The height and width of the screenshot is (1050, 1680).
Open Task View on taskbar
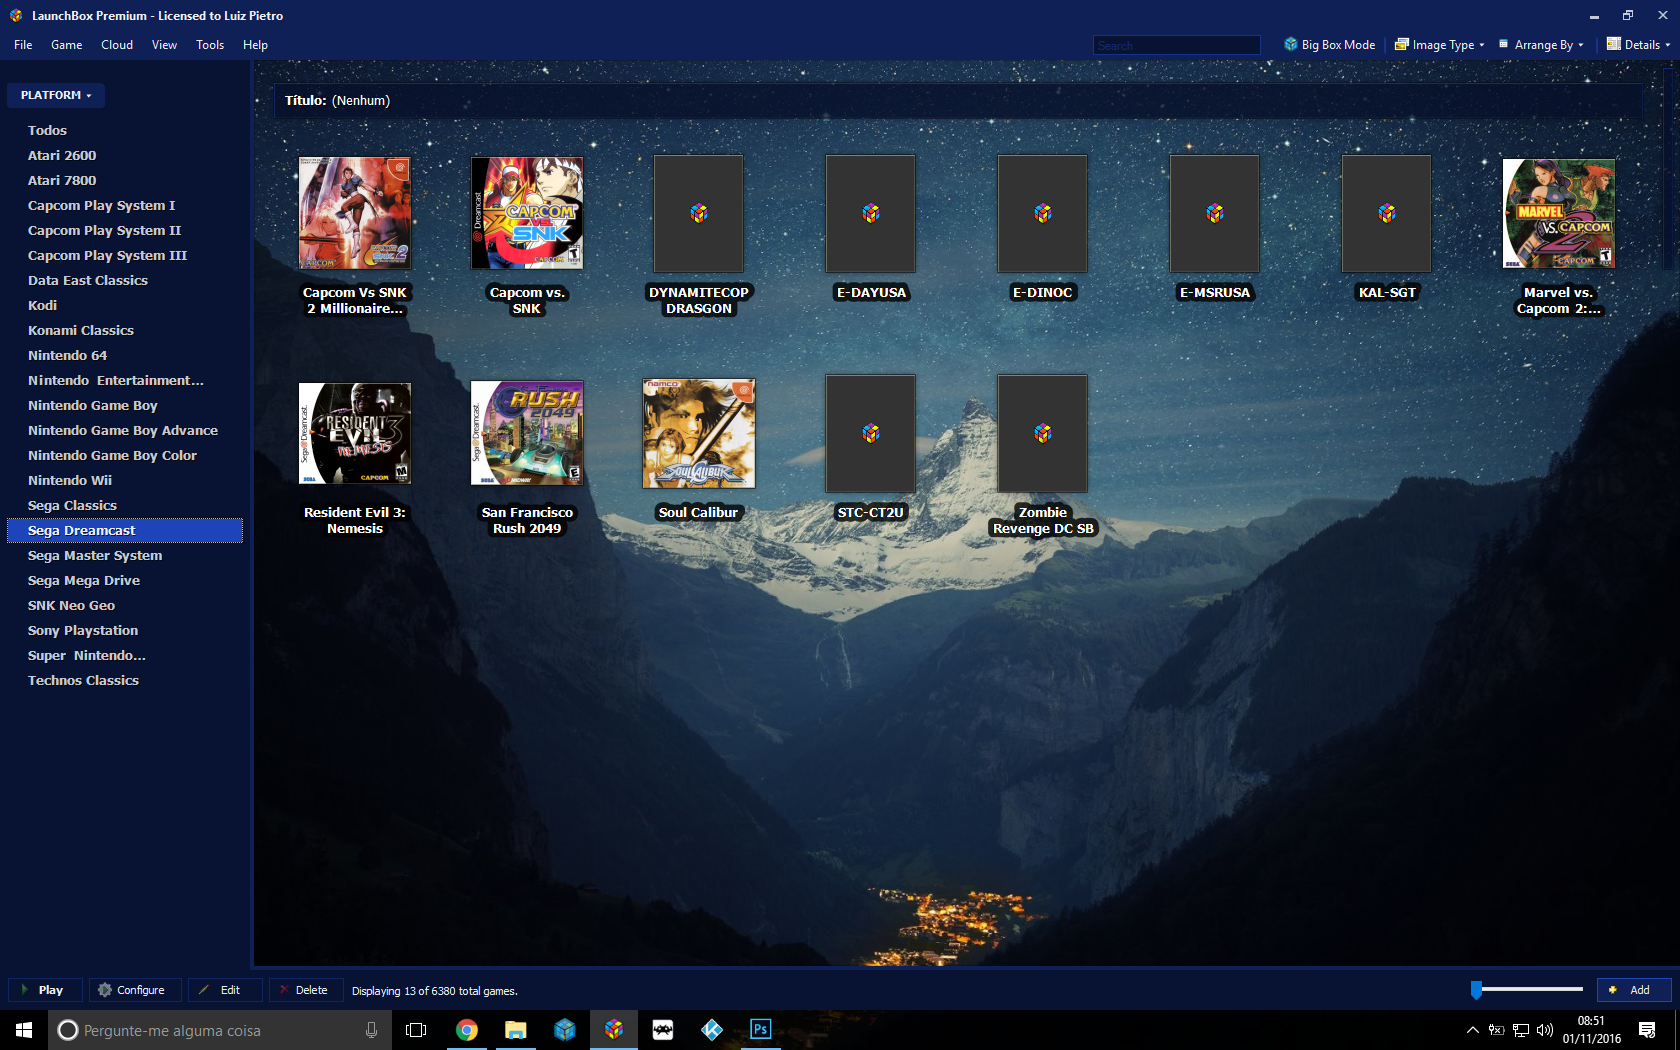416,1030
